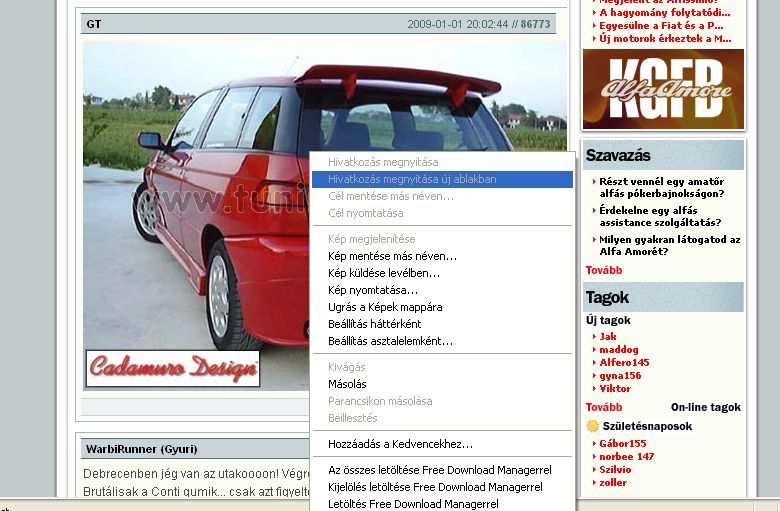The height and width of the screenshot is (511, 780).
Task: Select 'Kép nyomtatása…' menu item
Action: 442,290
